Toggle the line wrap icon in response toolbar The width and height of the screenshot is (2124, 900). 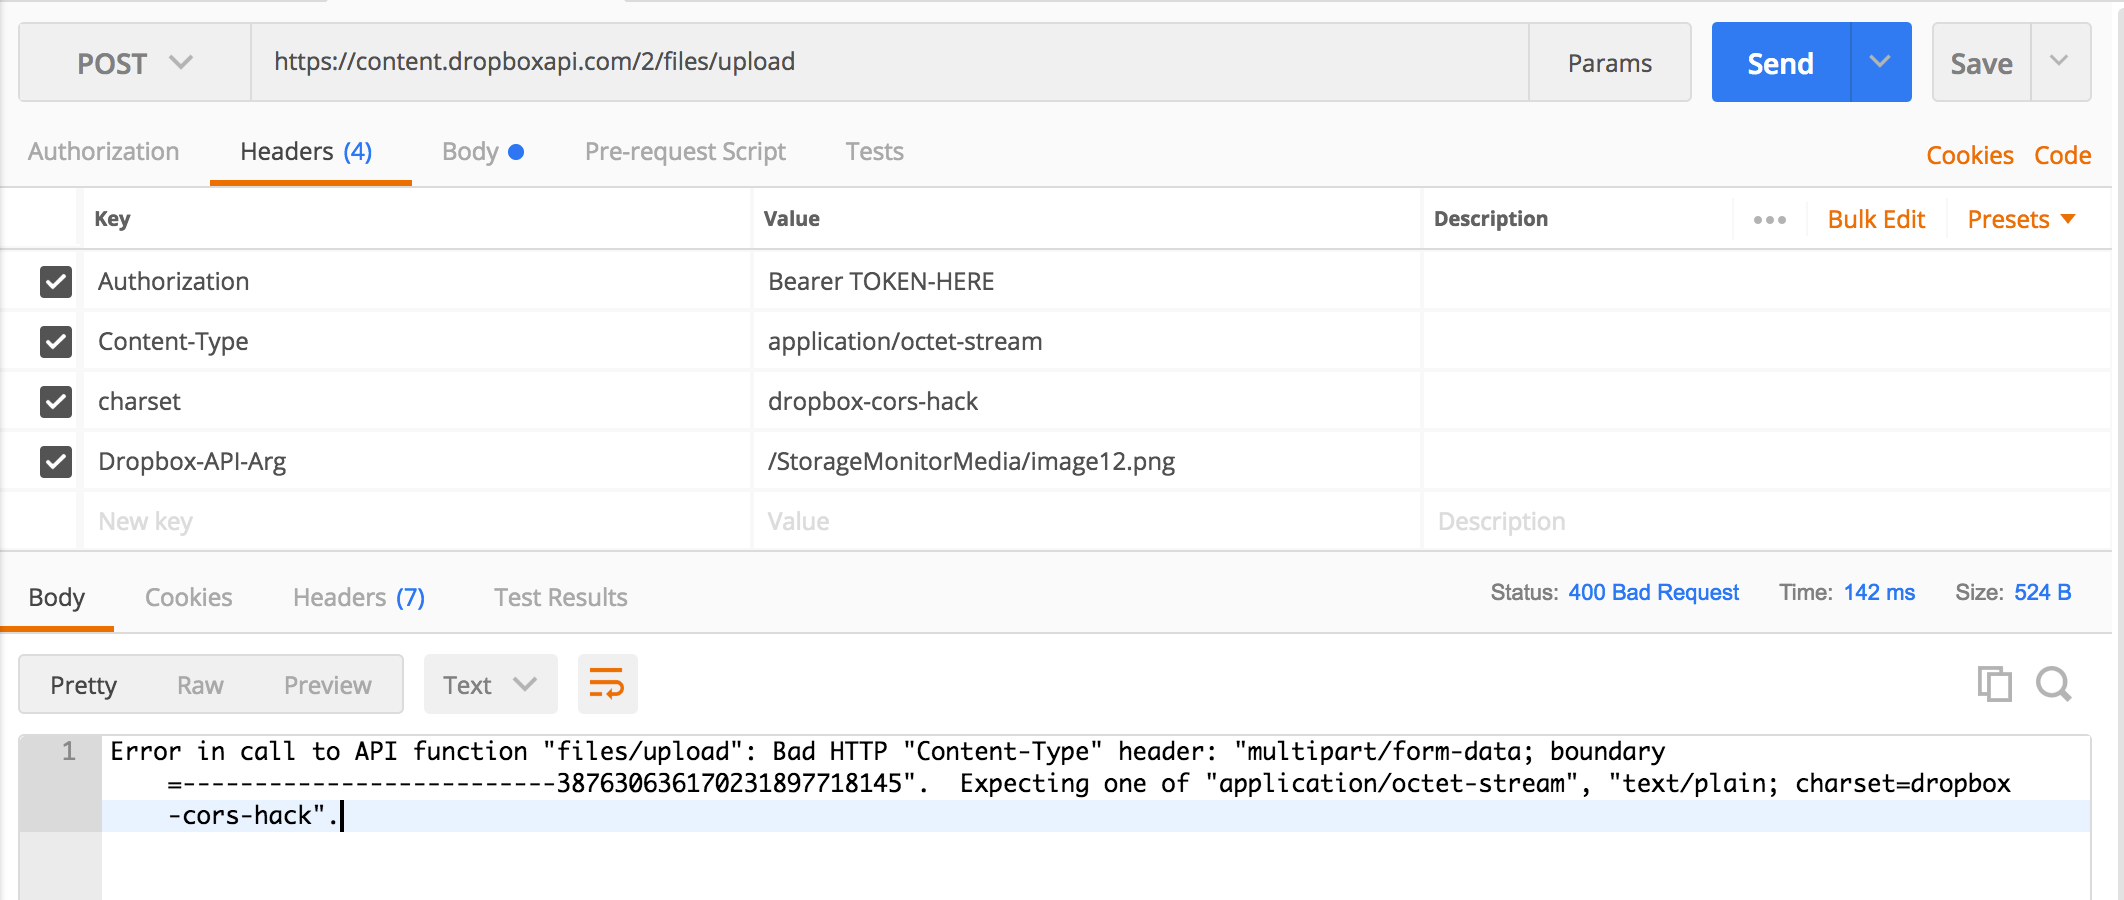[x=607, y=684]
